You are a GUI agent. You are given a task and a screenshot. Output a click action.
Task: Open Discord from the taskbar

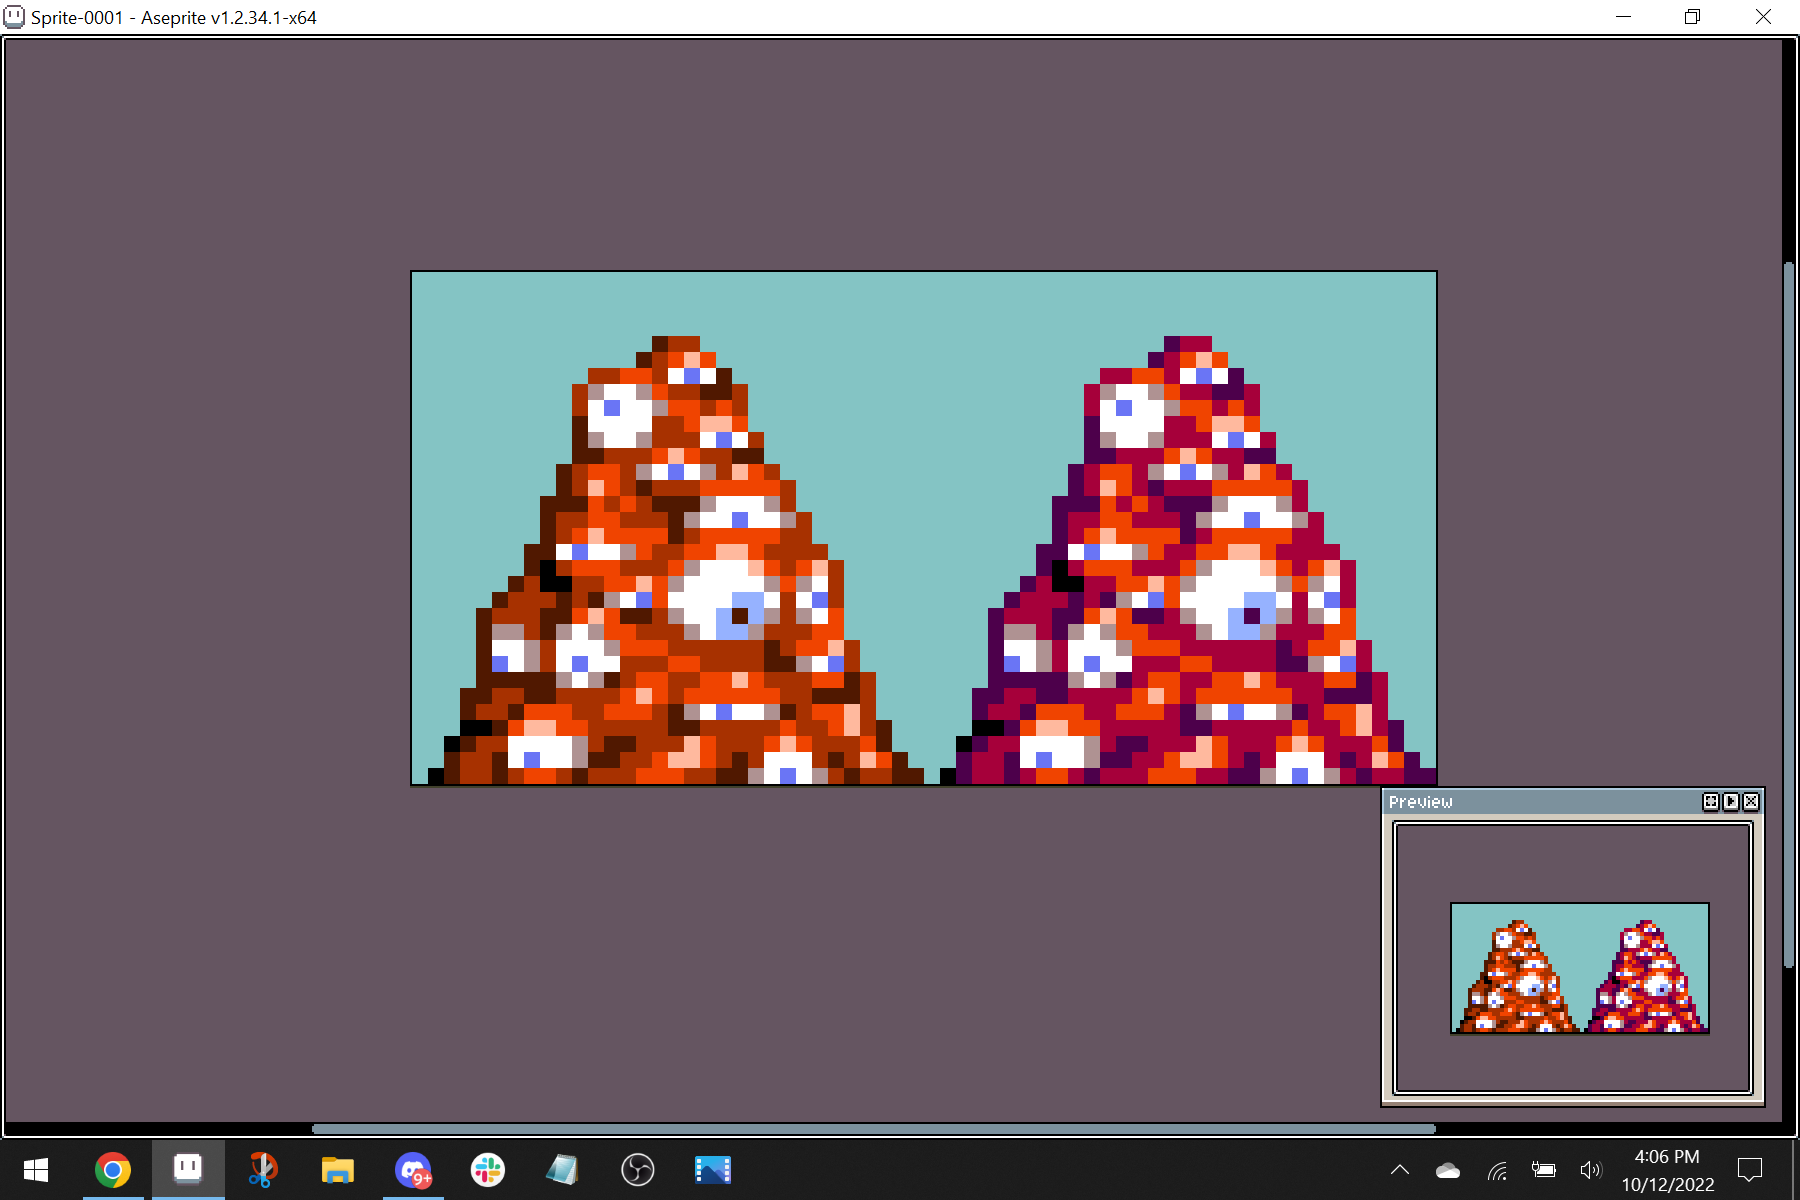pyautogui.click(x=413, y=1170)
